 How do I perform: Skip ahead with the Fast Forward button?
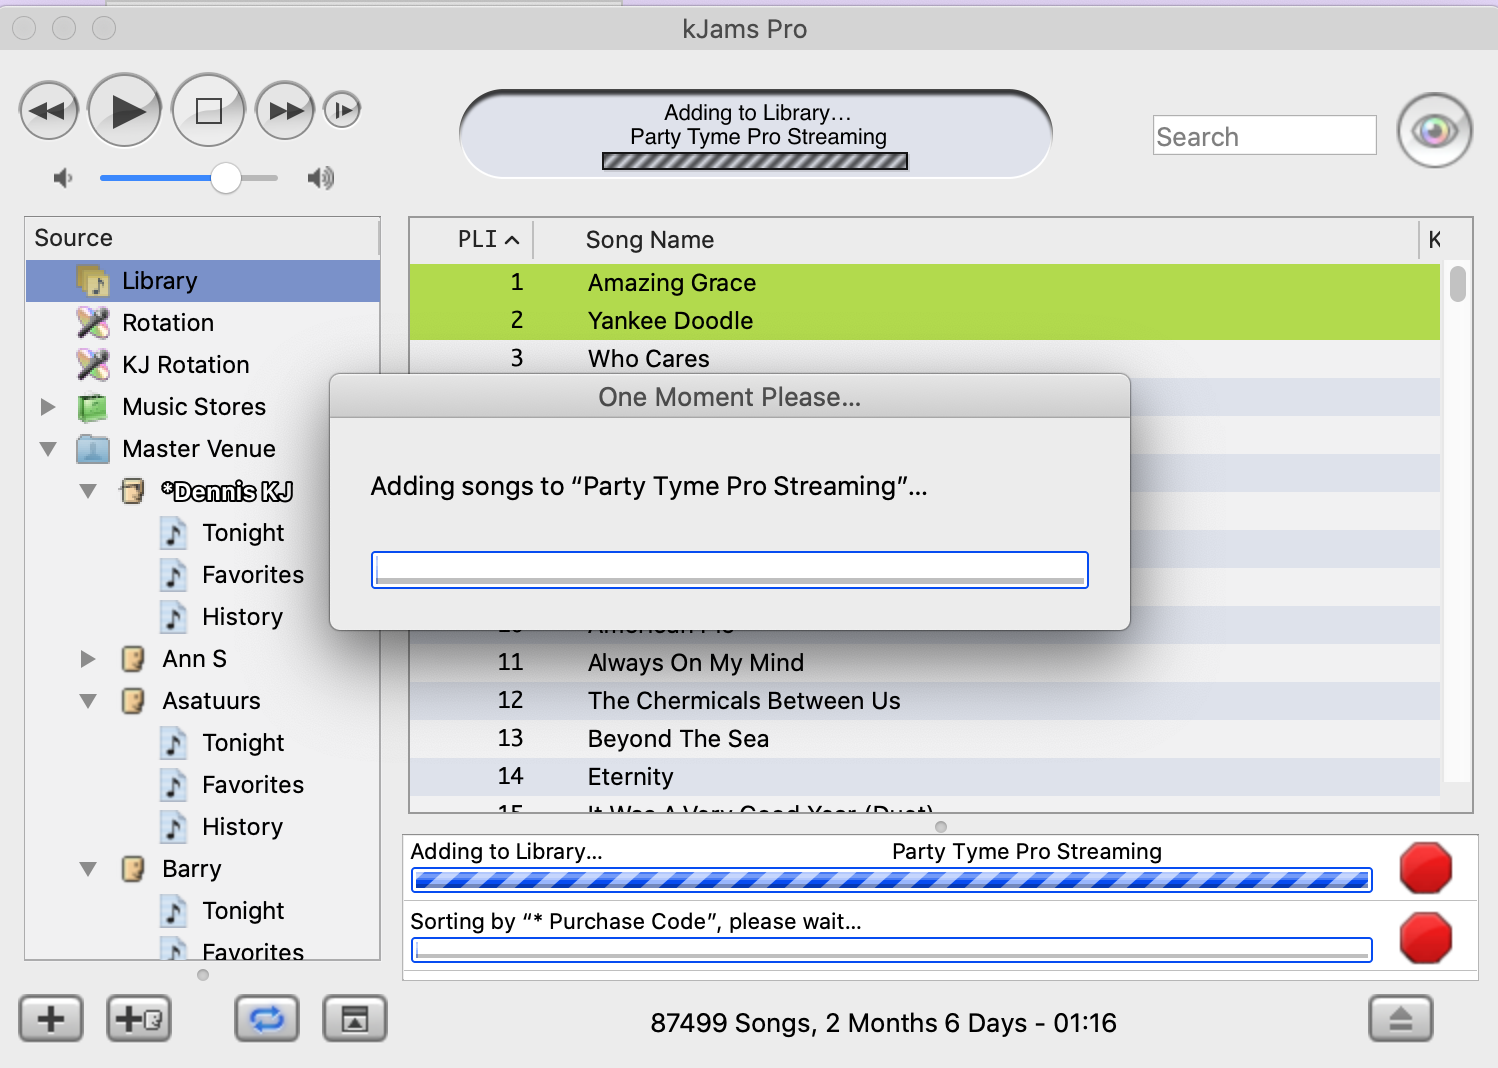(x=285, y=110)
